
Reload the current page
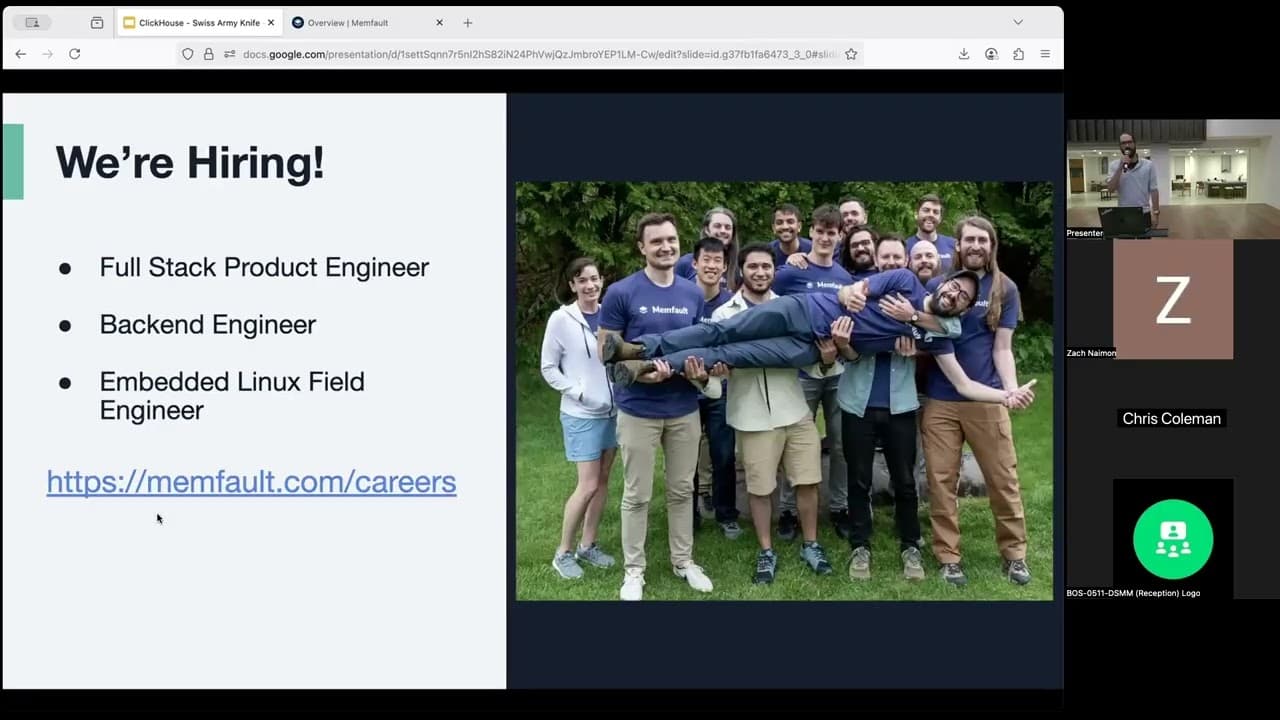tap(74, 54)
